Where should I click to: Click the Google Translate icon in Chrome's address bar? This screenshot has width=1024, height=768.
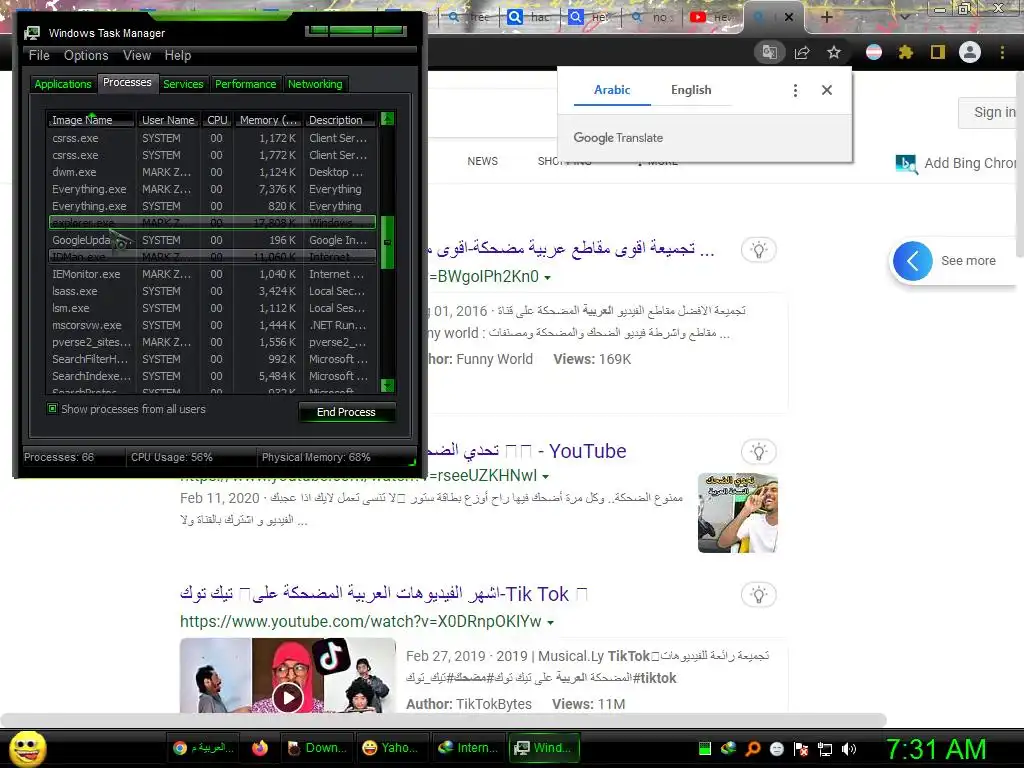coord(769,52)
